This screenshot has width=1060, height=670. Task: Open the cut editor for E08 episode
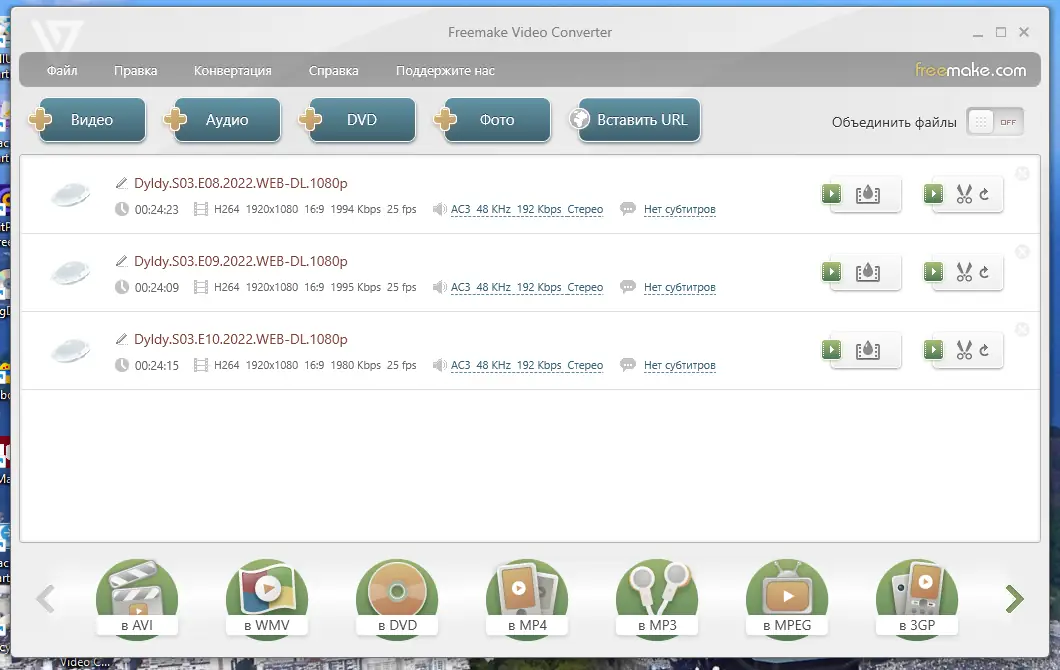pyautogui.click(x=963, y=195)
